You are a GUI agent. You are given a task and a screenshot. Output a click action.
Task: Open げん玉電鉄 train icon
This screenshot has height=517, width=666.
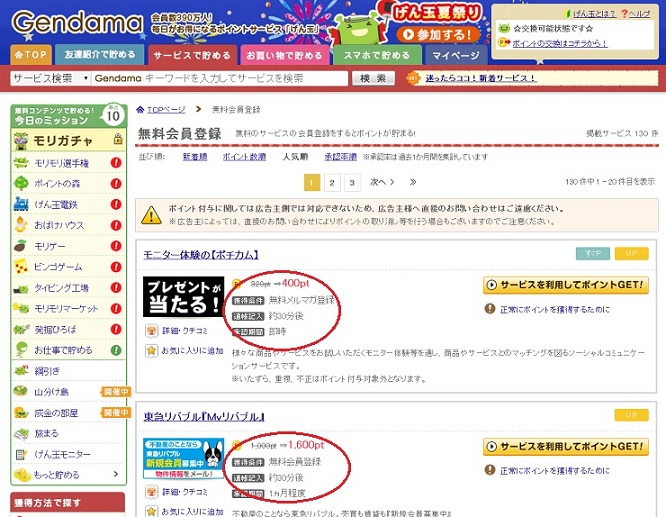[20, 204]
